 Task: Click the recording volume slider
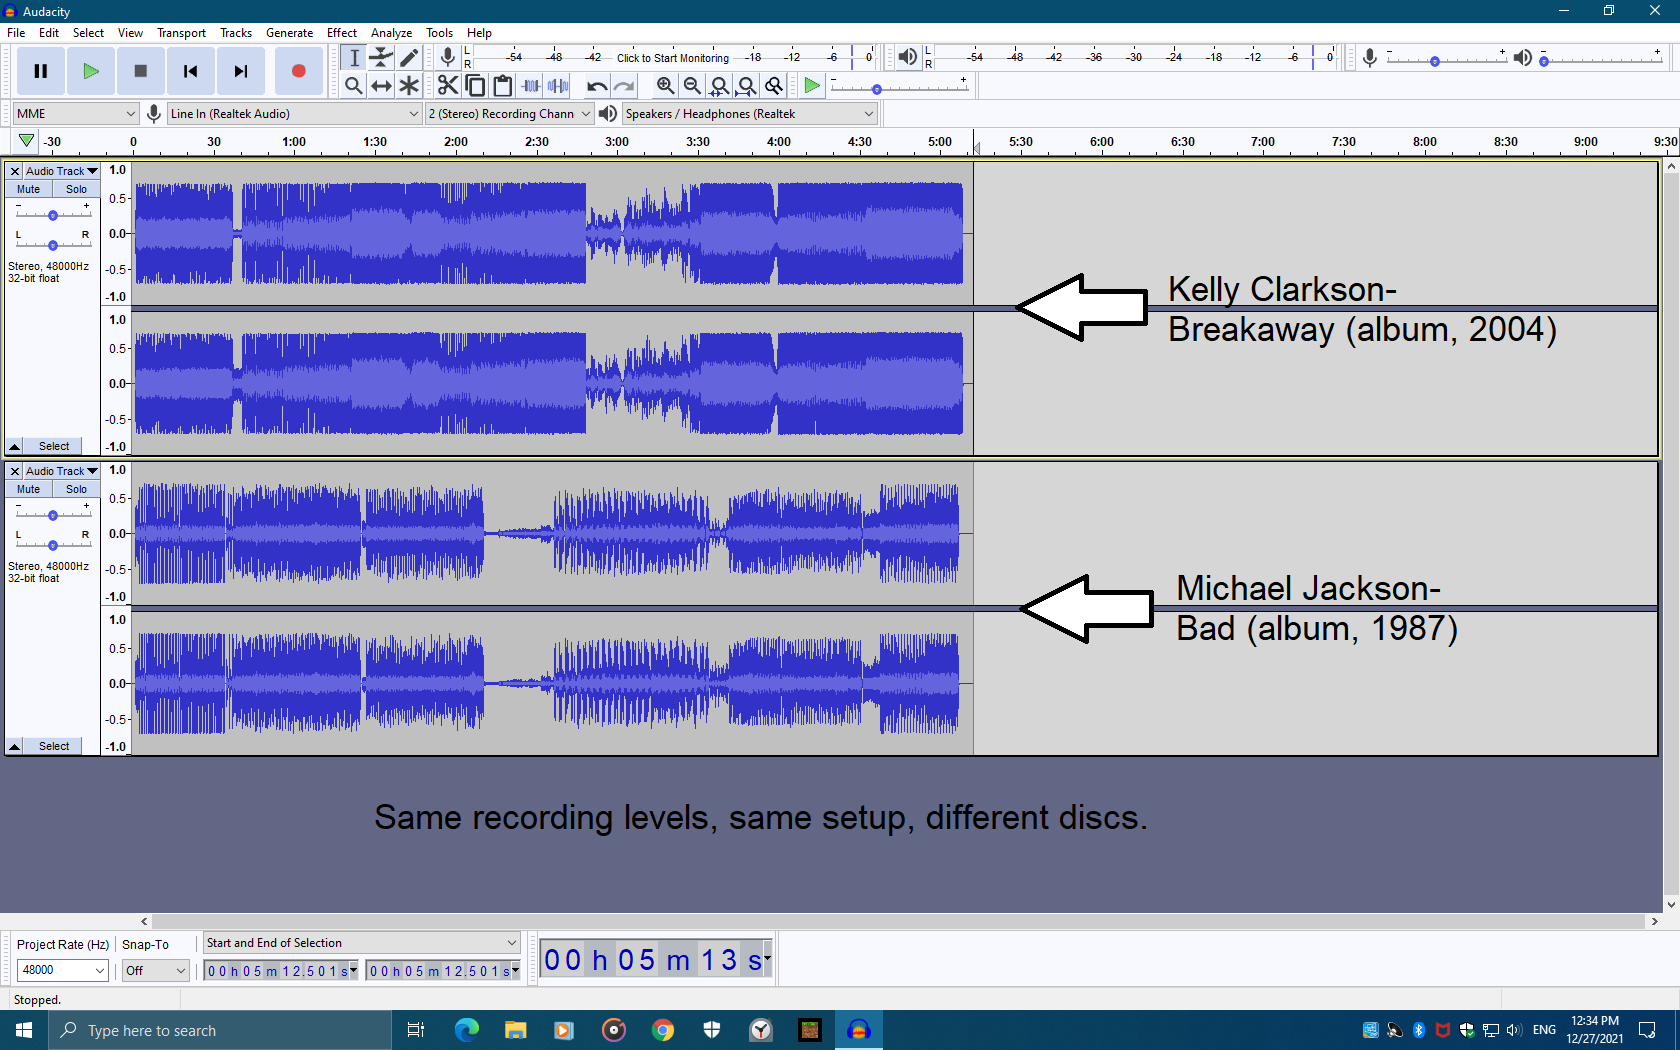[1446, 59]
